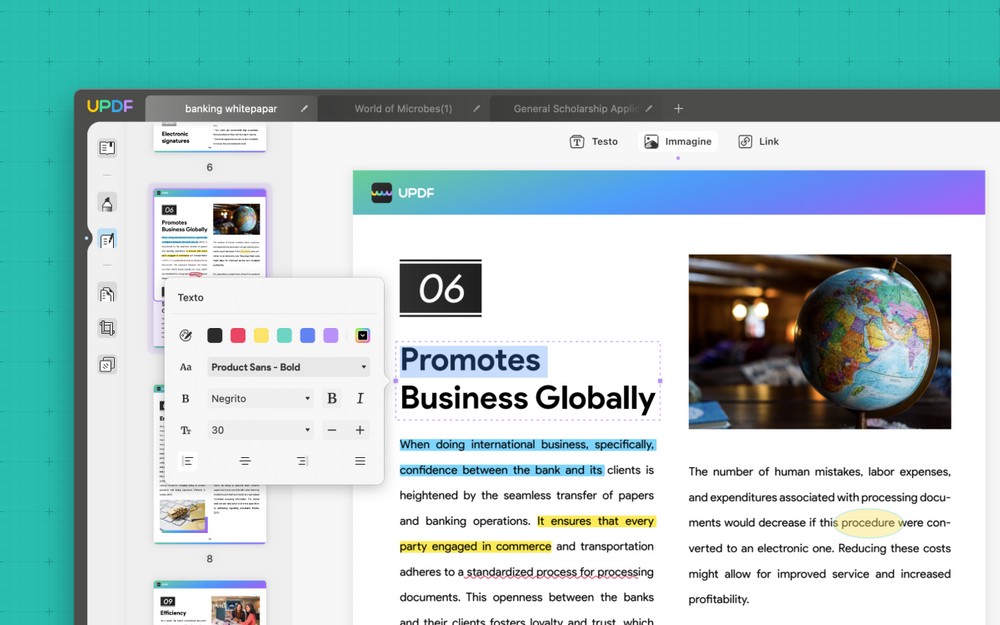
Task: Click the globe image in document
Action: pyautogui.click(x=820, y=342)
